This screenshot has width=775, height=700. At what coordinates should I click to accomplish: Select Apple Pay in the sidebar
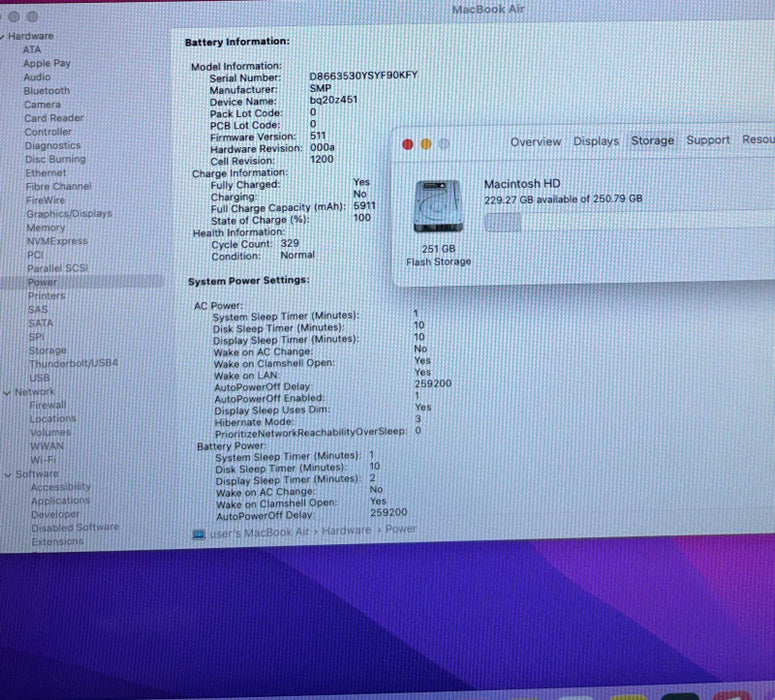[x=47, y=63]
